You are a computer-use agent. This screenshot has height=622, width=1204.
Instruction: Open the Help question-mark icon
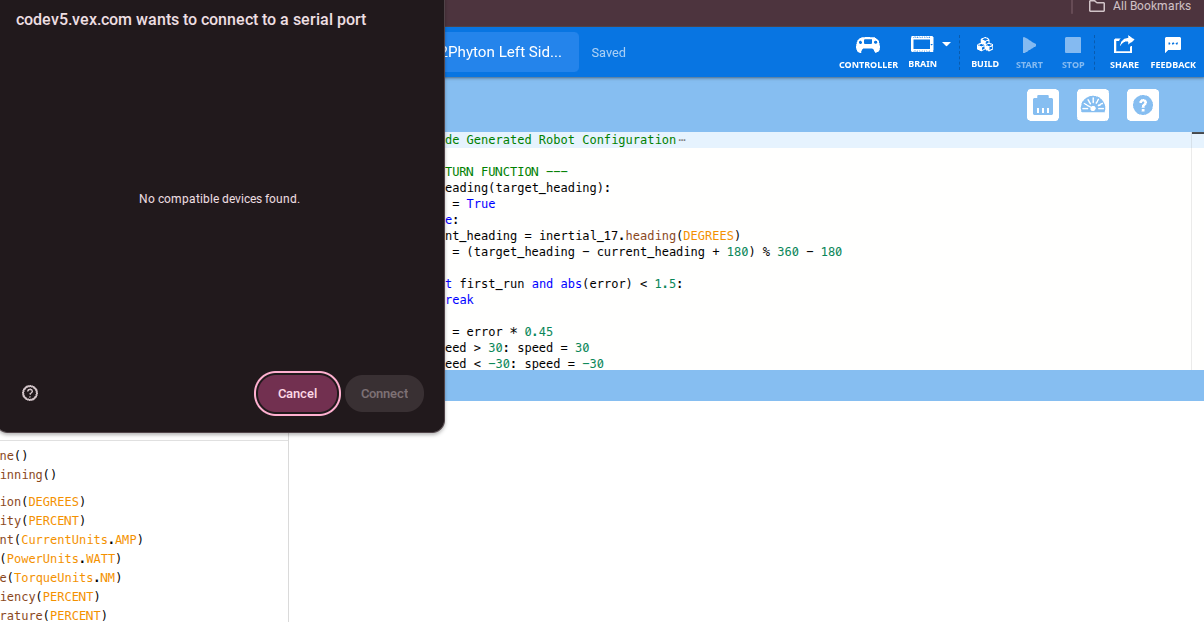click(x=1143, y=105)
